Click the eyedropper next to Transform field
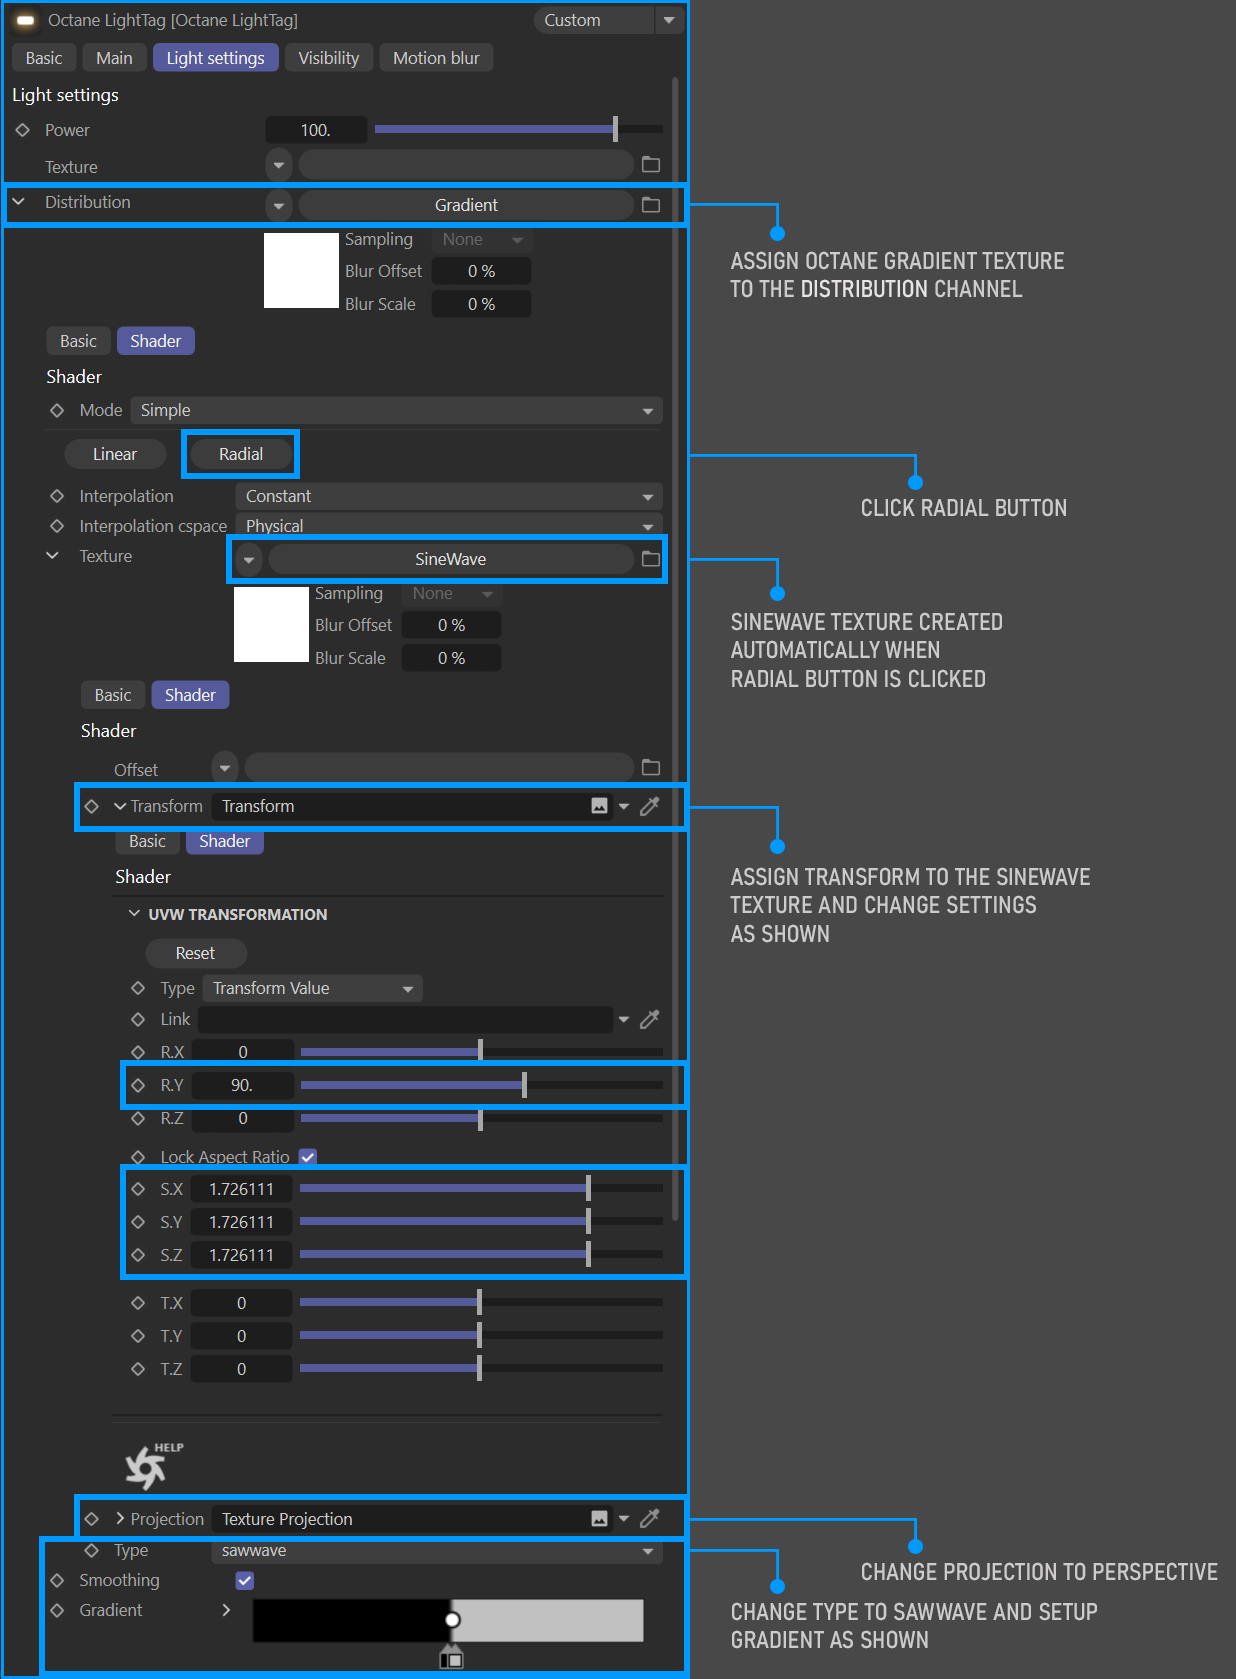1236x1679 pixels. (650, 806)
